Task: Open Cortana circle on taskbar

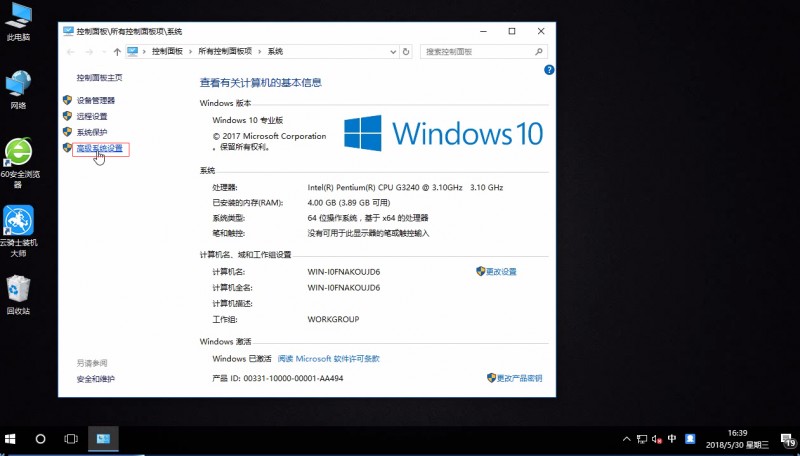Action: coord(40,439)
